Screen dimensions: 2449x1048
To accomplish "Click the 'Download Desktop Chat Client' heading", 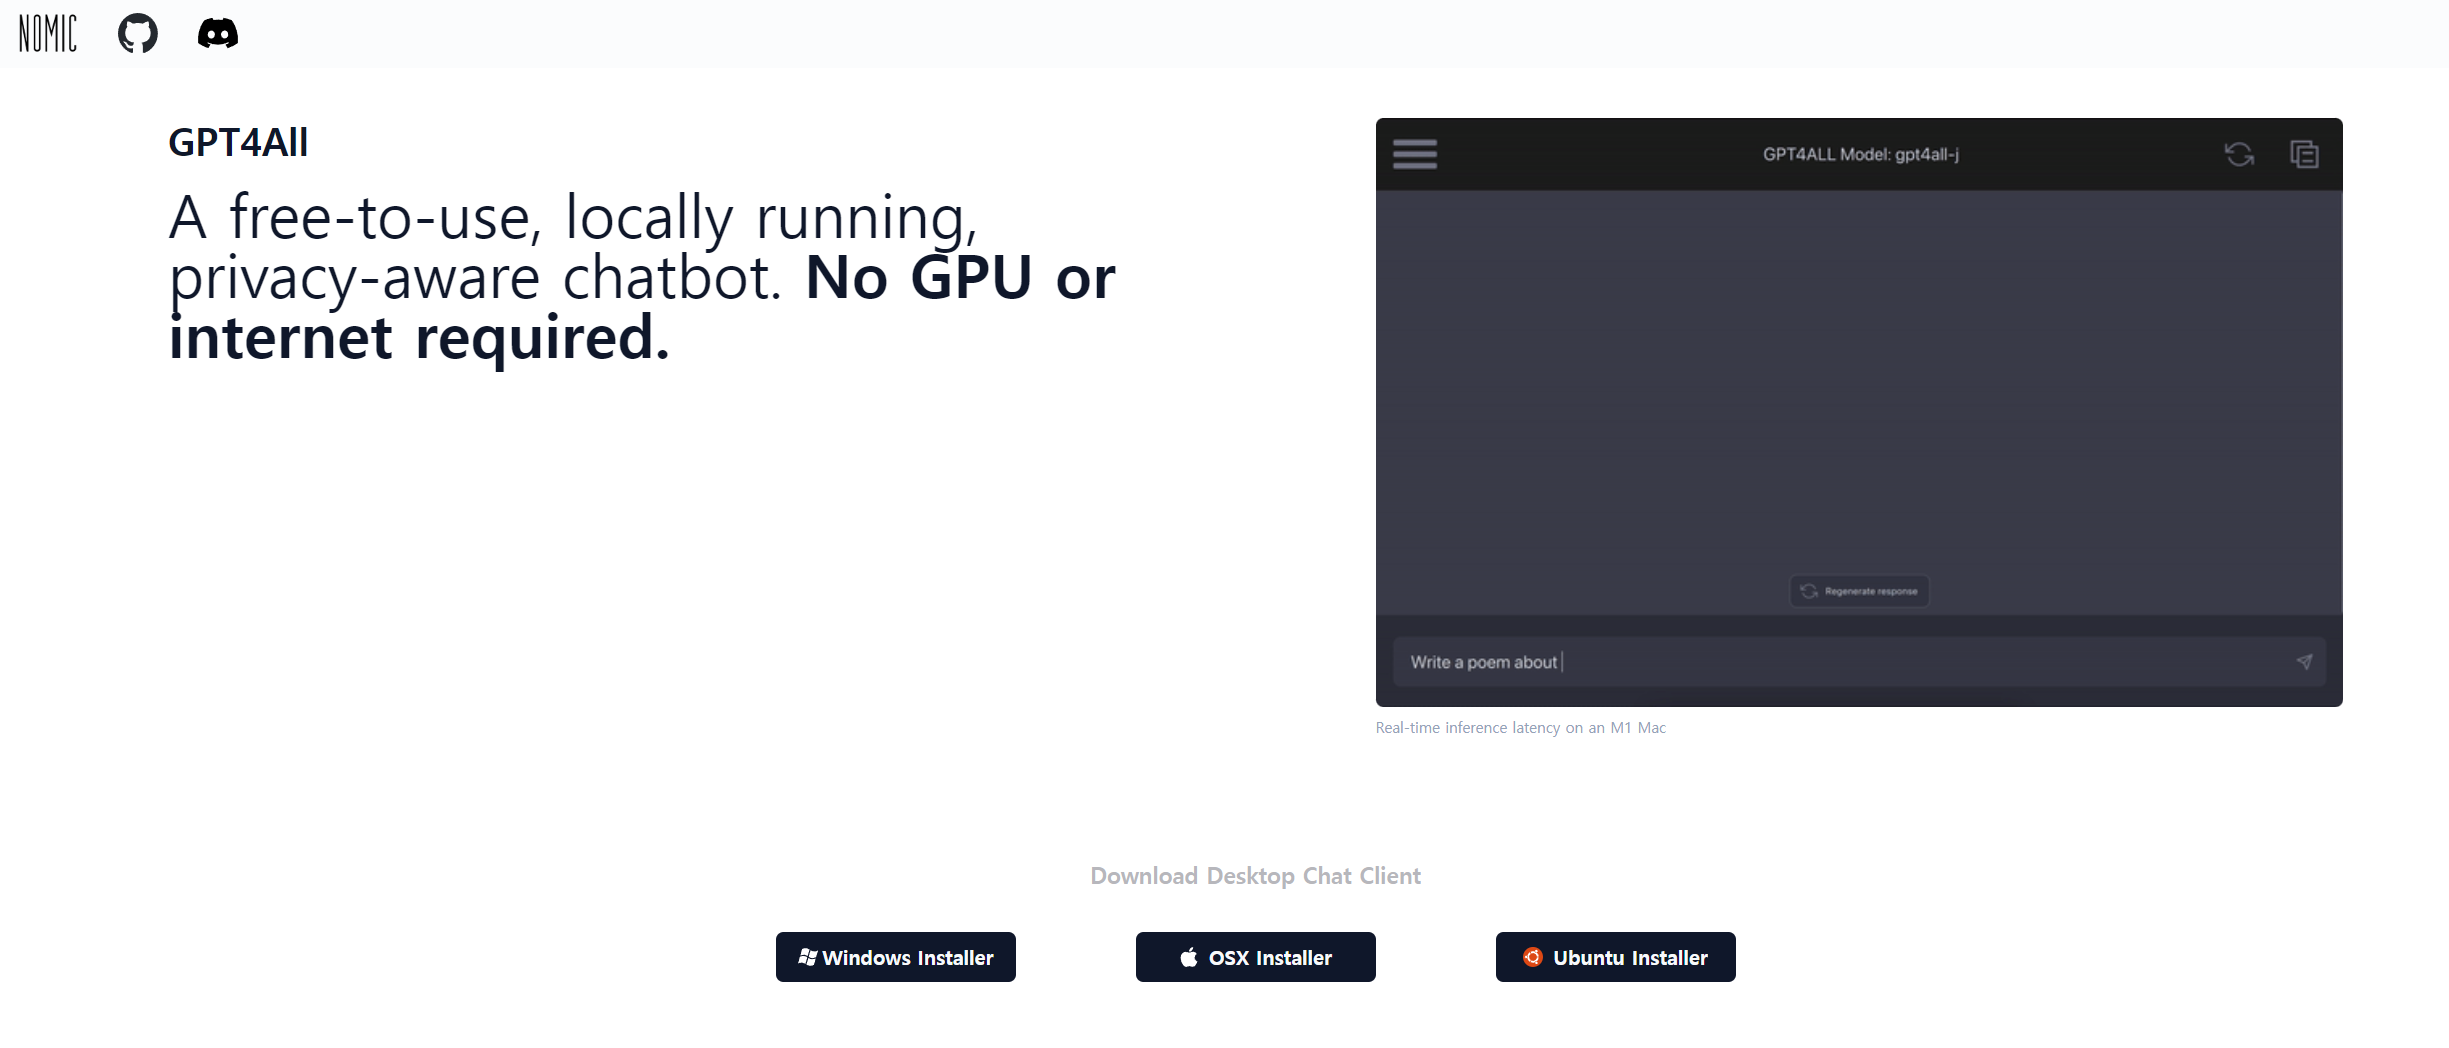I will pos(1255,876).
